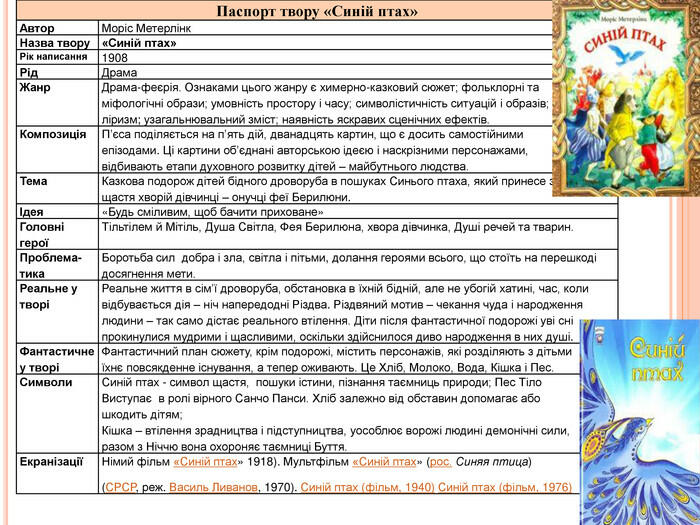Click the «Символи» row label
This screenshot has width=700, height=525.
tap(46, 383)
